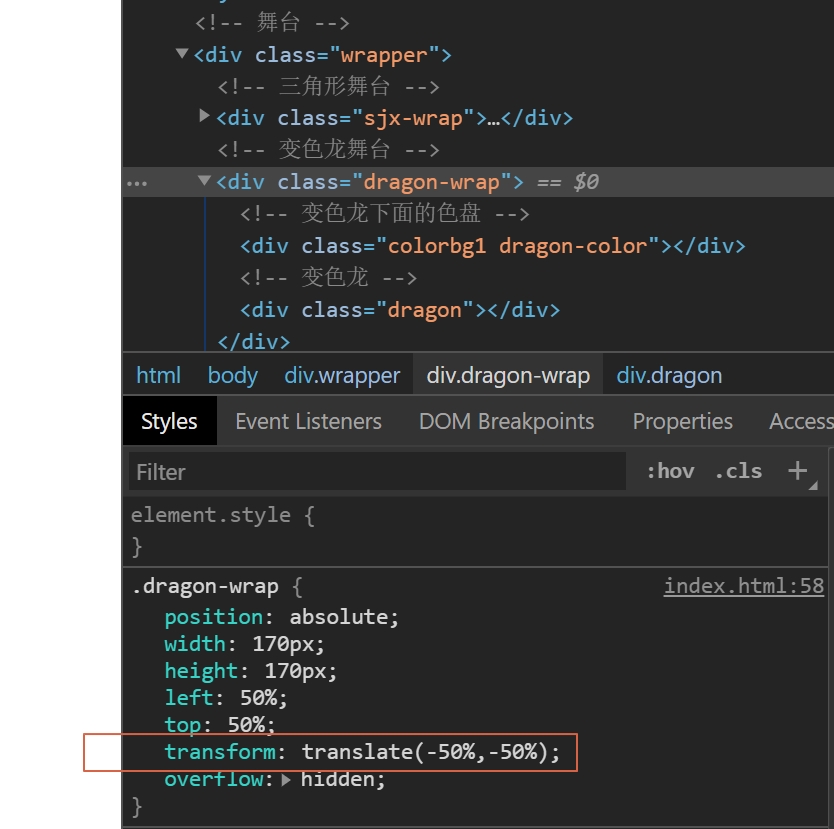Select body in the breadcrumb bar
Image resolution: width=834 pixels, height=829 pixels.
click(x=232, y=375)
